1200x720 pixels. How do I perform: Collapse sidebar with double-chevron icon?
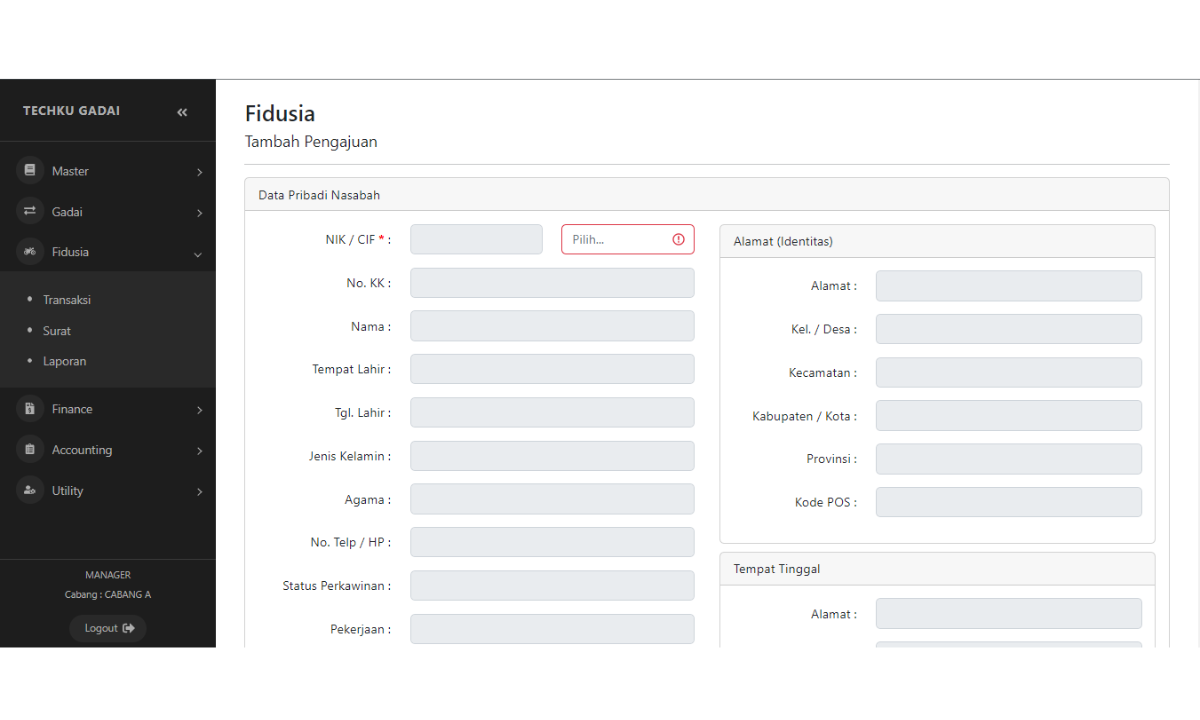182,112
